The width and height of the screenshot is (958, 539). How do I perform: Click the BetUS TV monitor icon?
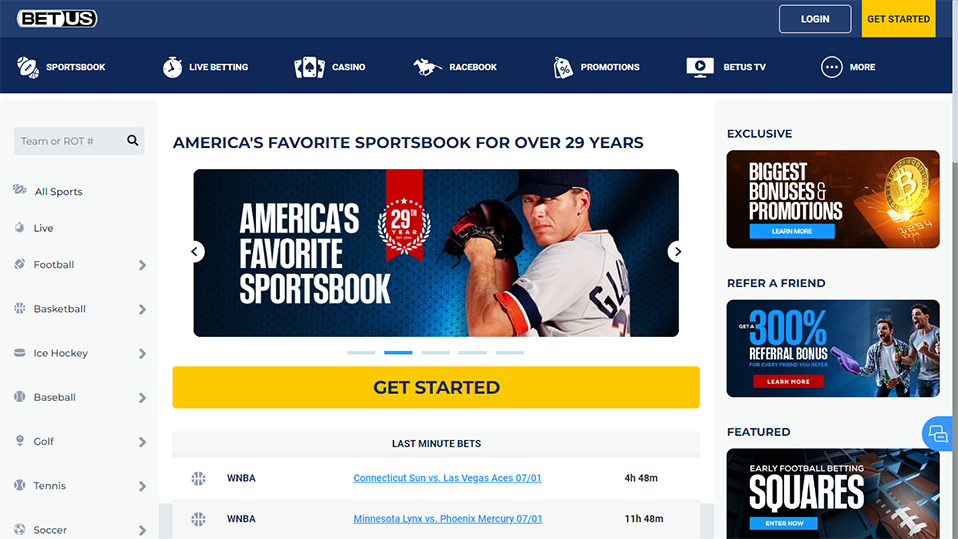tap(700, 67)
